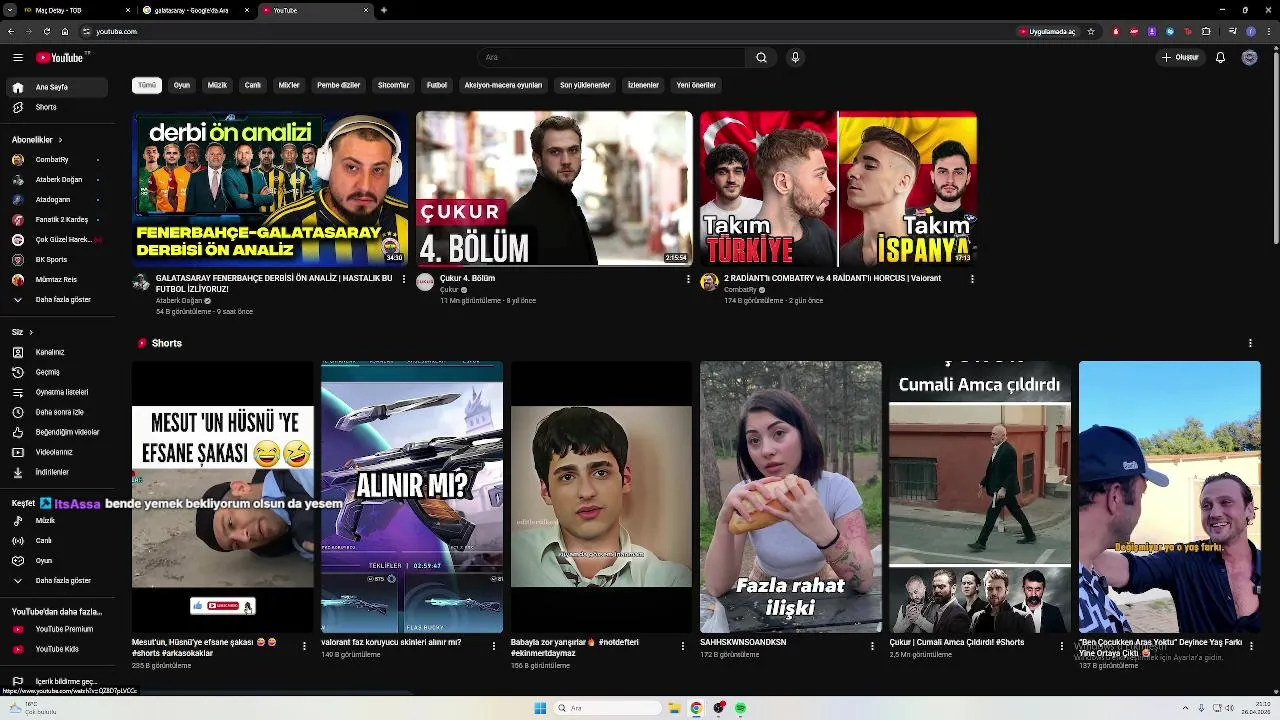Viewport: 1280px width, 720px height.
Task: Switch to galatasaray Google search tab
Action: (195, 10)
